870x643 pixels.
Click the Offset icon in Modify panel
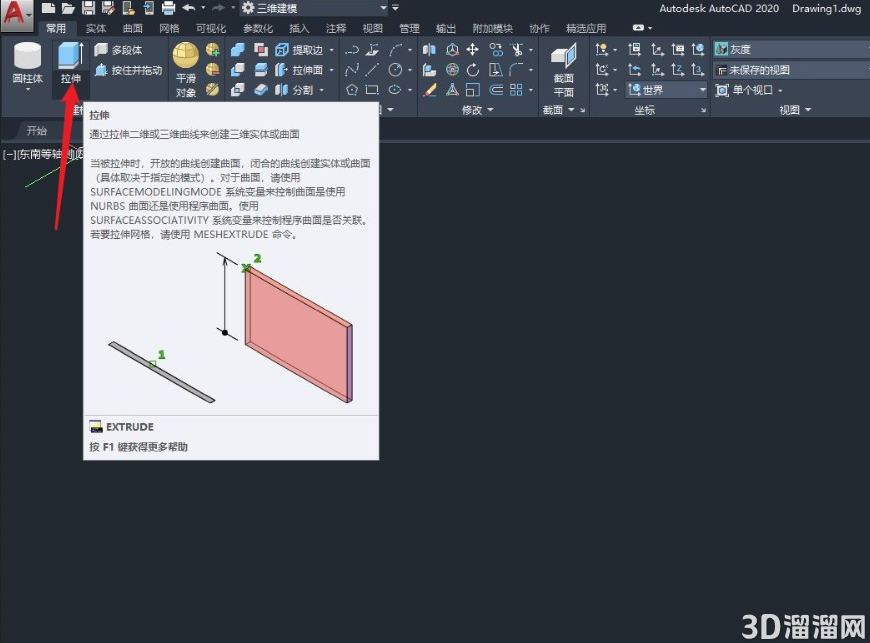pyautogui.click(x=496, y=89)
